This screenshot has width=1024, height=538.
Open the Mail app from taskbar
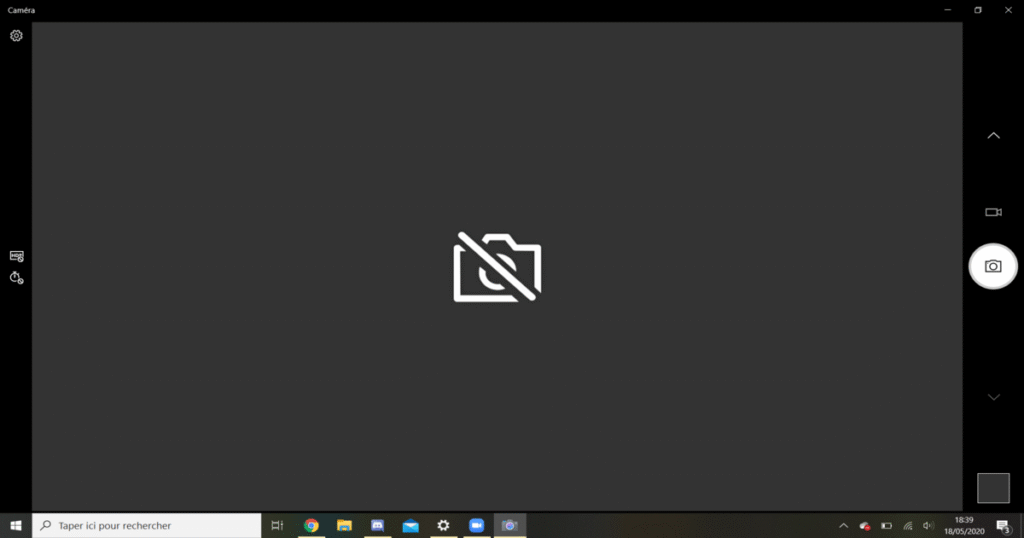point(410,525)
